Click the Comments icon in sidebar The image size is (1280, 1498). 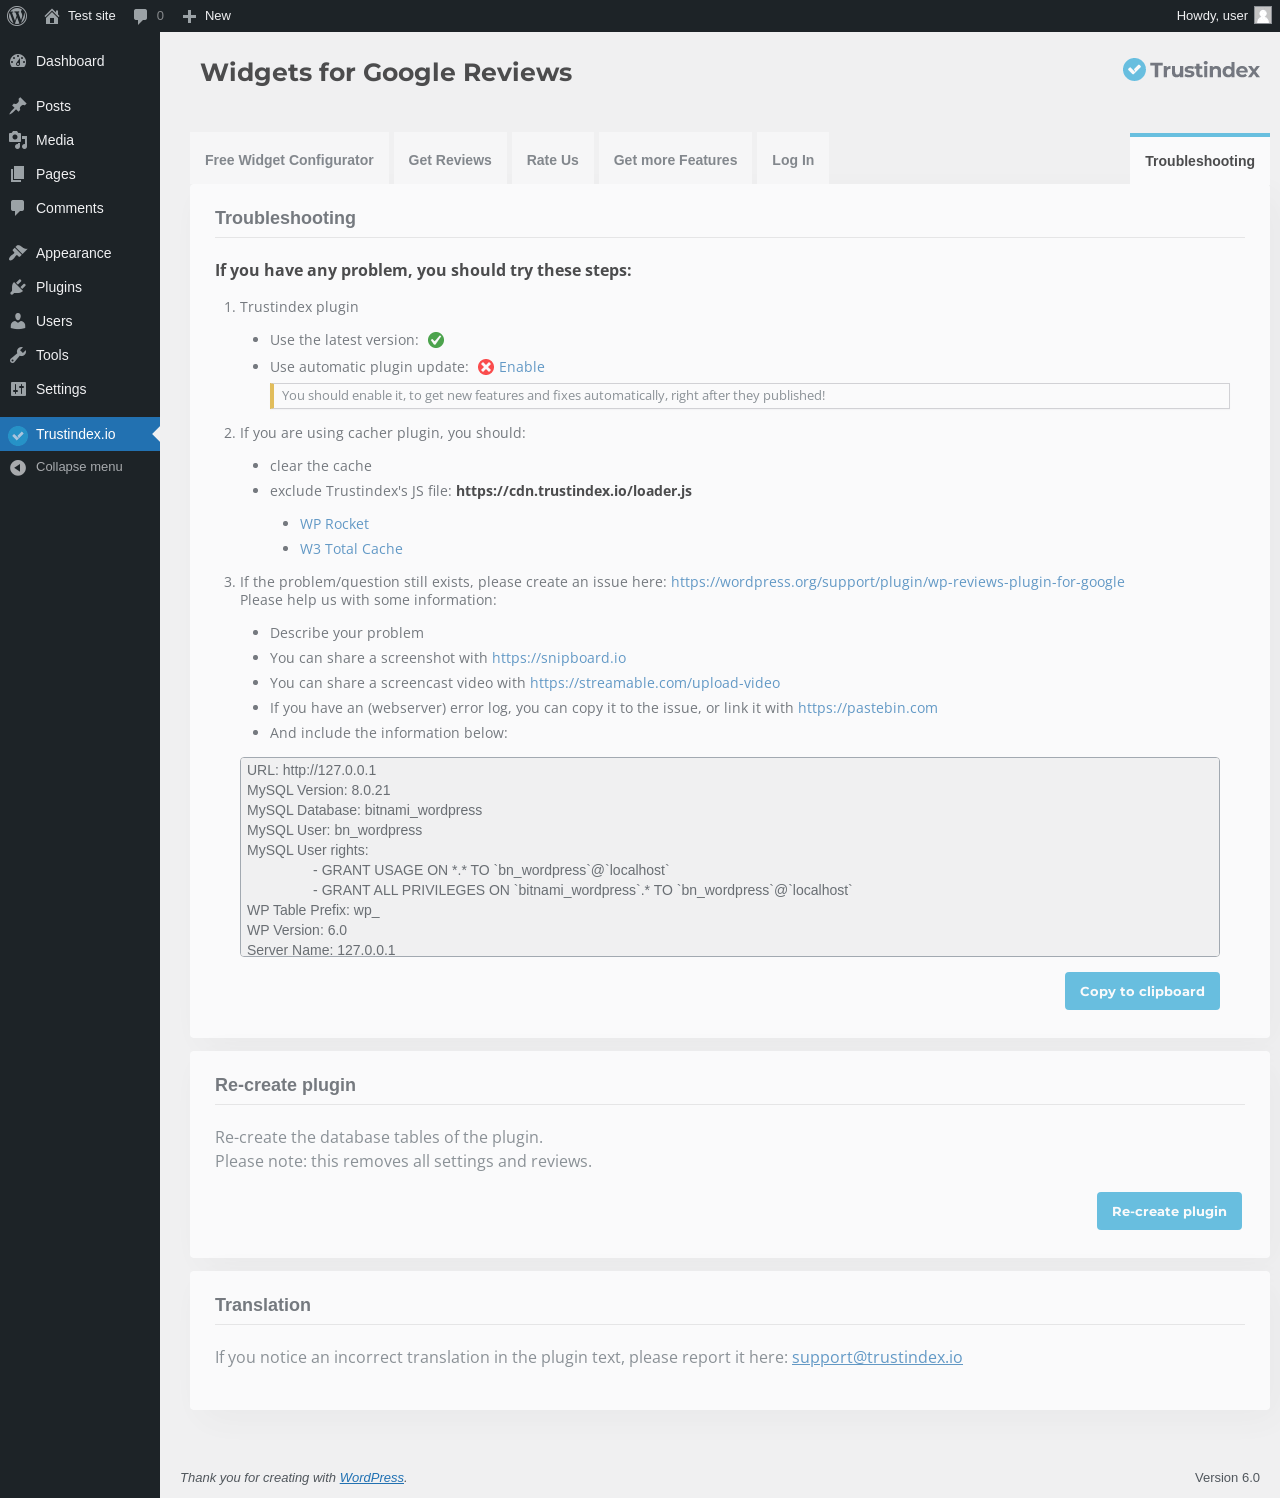[x=18, y=208]
